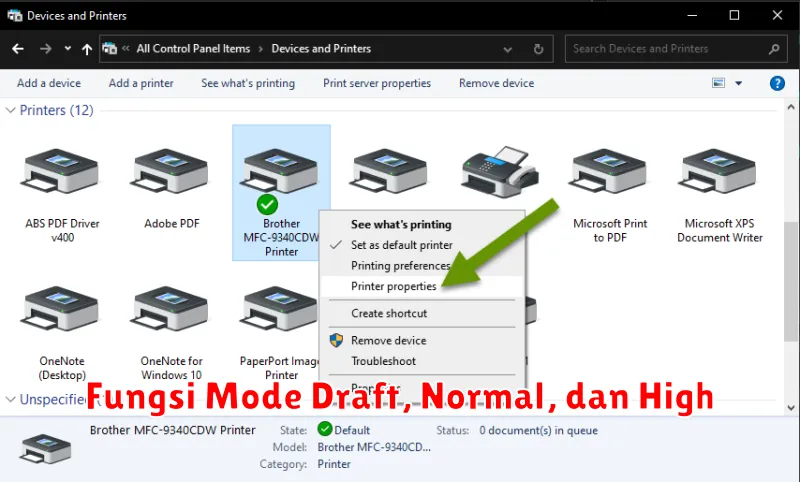800x482 pixels.
Task: Click the search magnifier icon
Action: 774,49
